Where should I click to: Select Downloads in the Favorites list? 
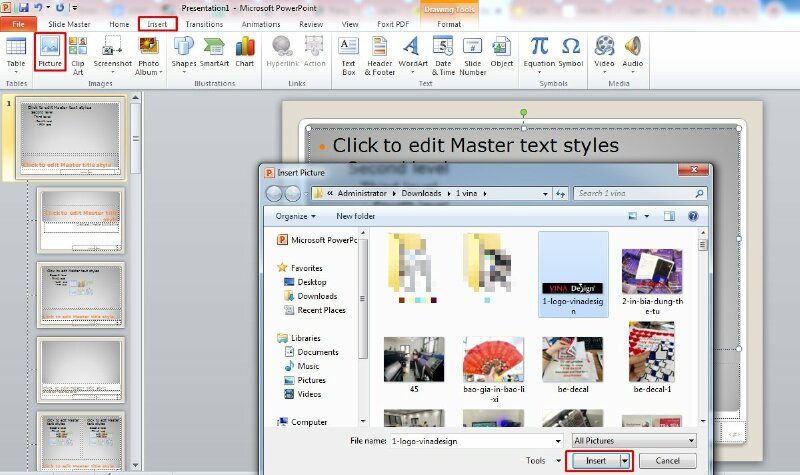click(x=310, y=296)
